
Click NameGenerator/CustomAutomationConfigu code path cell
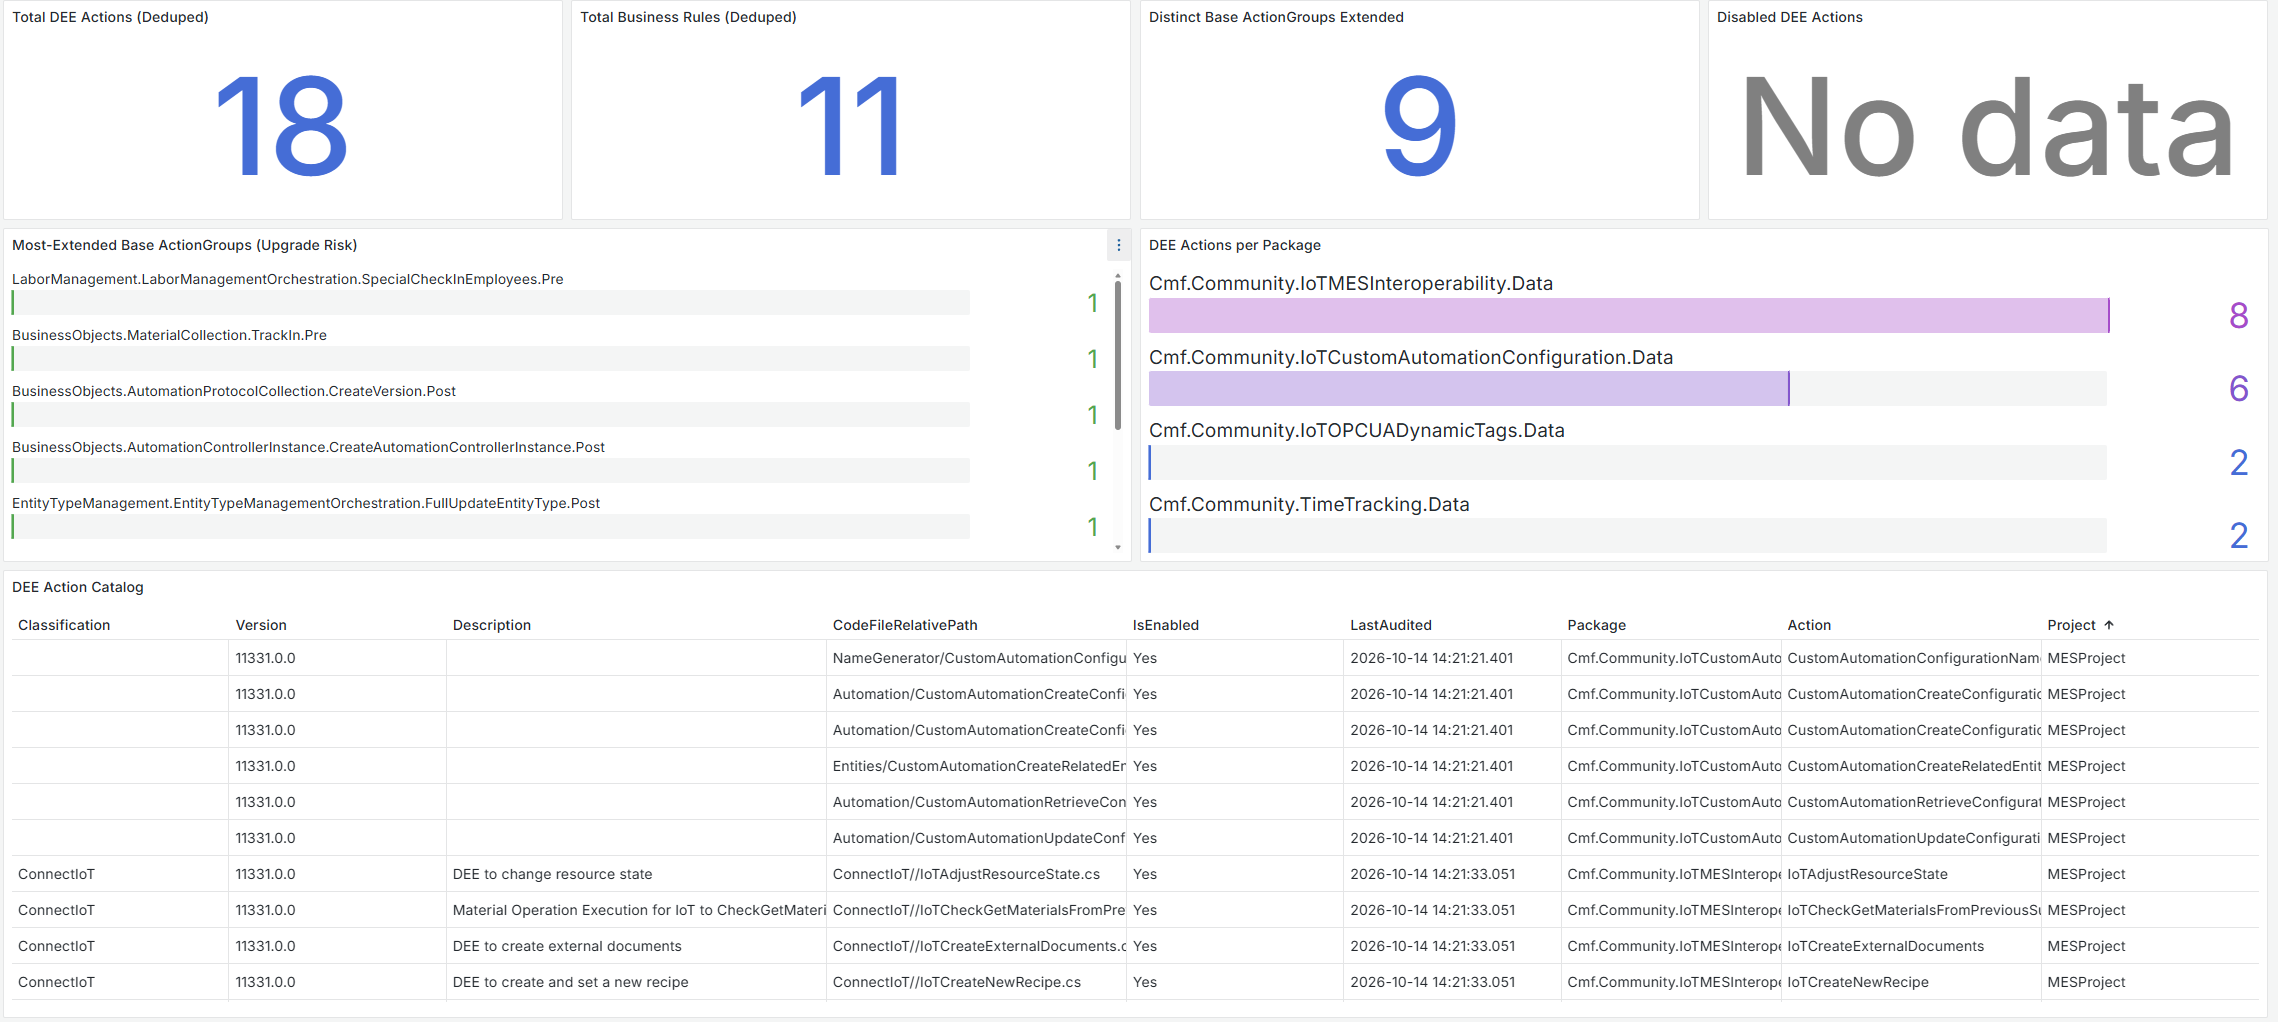click(977, 658)
